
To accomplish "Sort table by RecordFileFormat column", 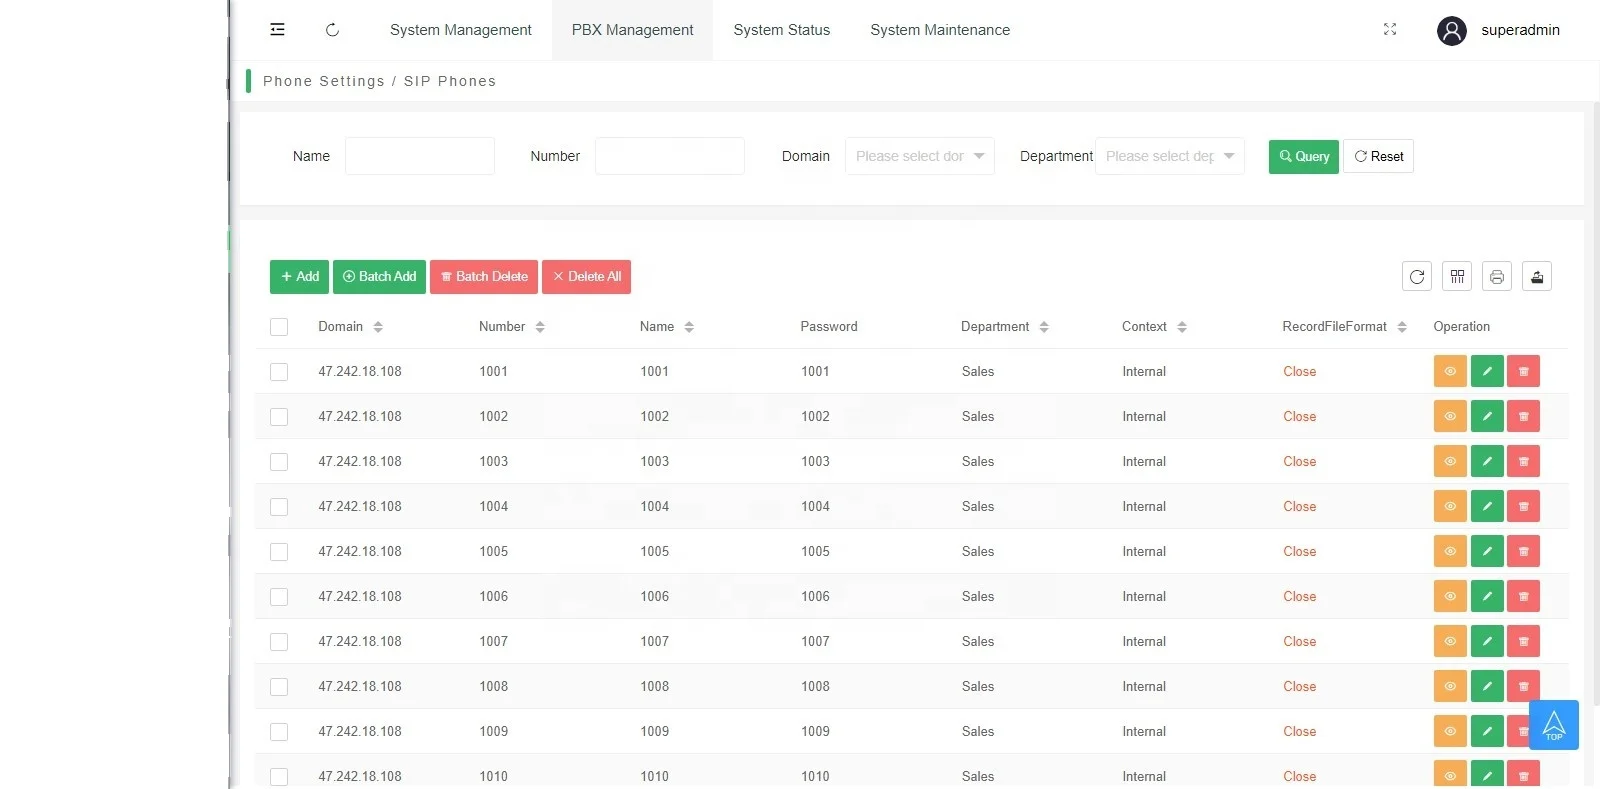I will click(x=1402, y=327).
